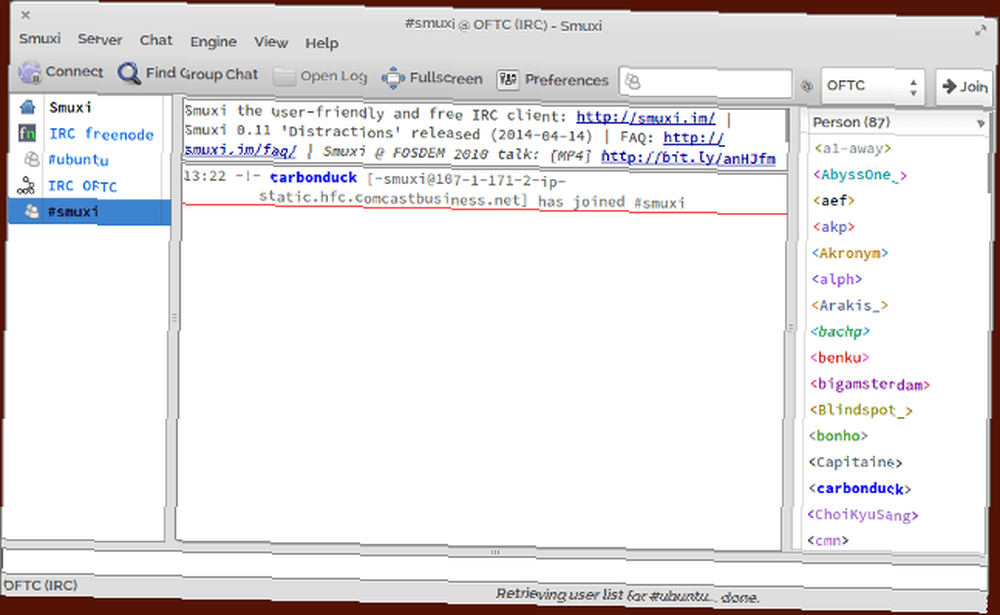This screenshot has width=1000, height=615.
Task: Click the group icon beside #smuxi
Action: [31, 211]
